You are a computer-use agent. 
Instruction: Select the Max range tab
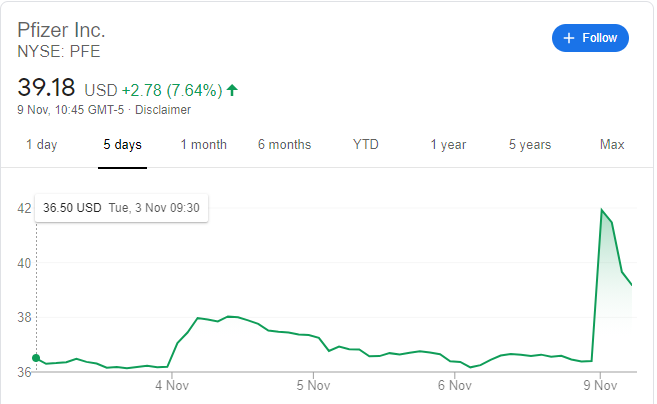pos(612,145)
